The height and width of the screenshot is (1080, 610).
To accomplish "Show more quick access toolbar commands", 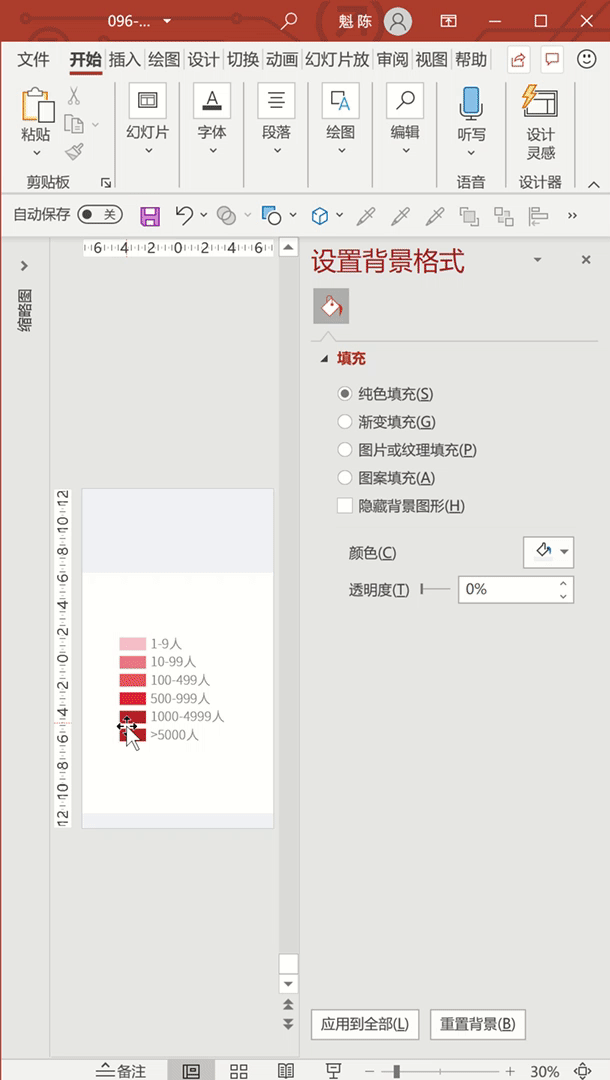I will tap(572, 216).
